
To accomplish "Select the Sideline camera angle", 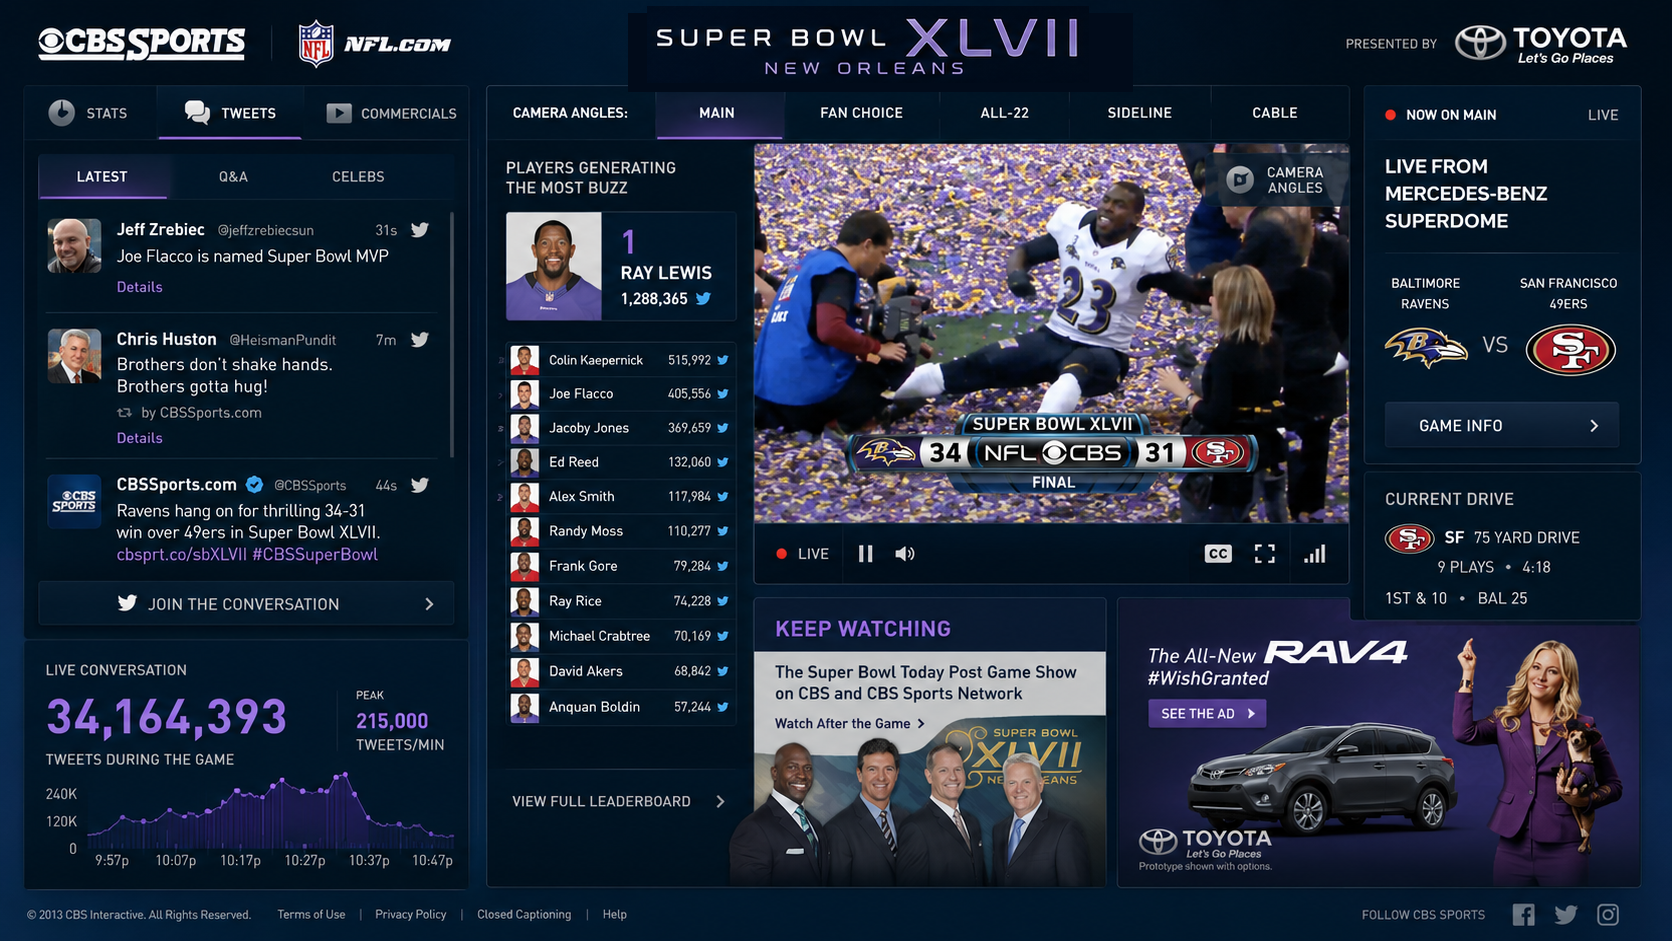I will 1139,113.
